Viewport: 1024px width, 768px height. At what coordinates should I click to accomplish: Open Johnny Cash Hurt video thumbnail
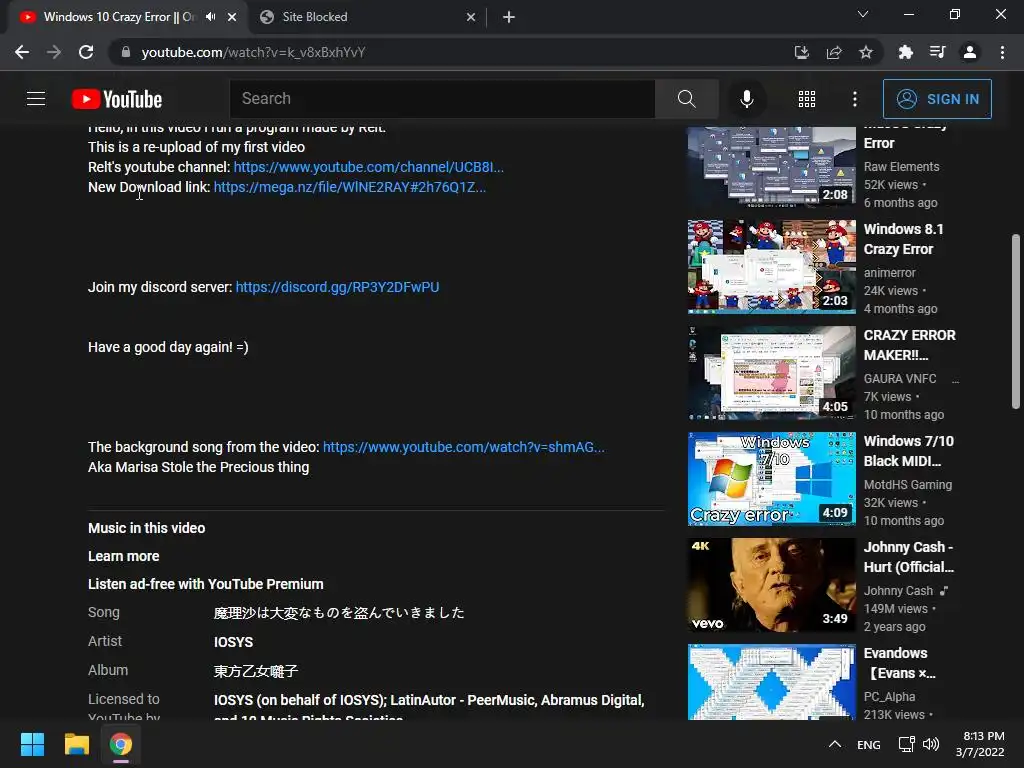(x=771, y=584)
